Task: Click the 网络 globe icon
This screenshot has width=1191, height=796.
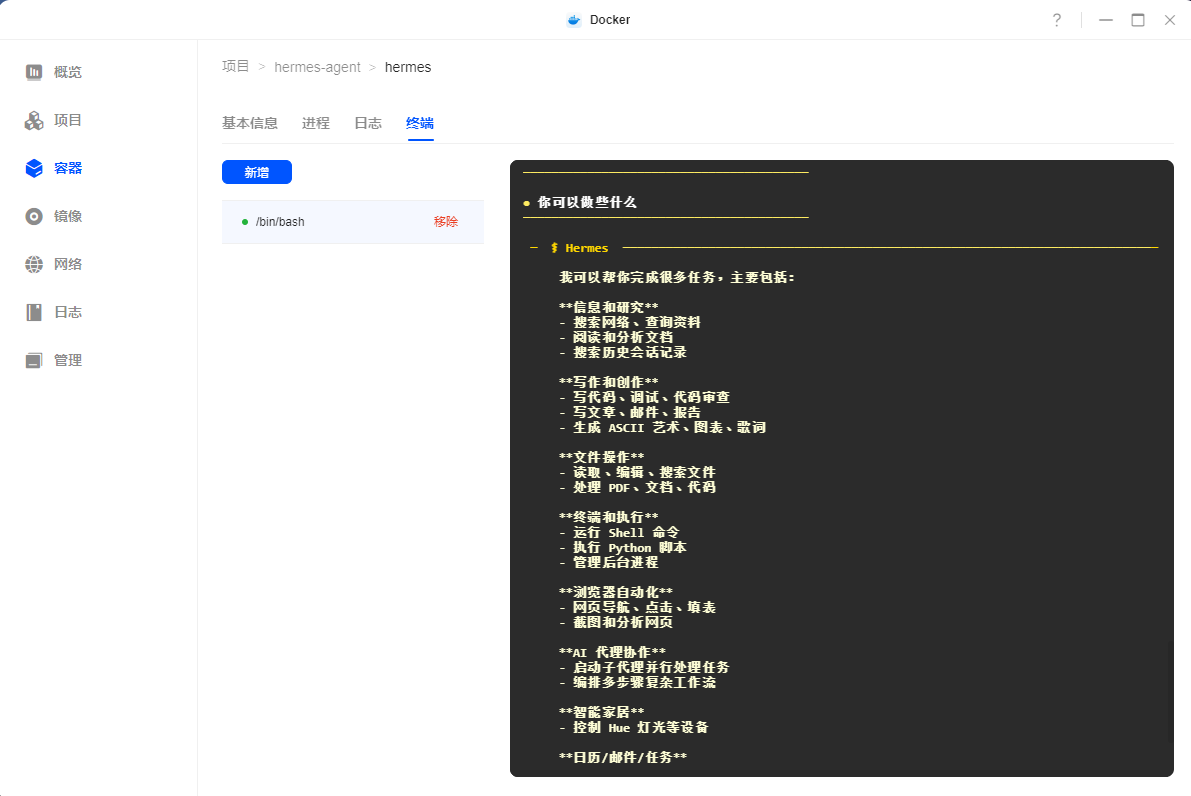Action: click(33, 264)
